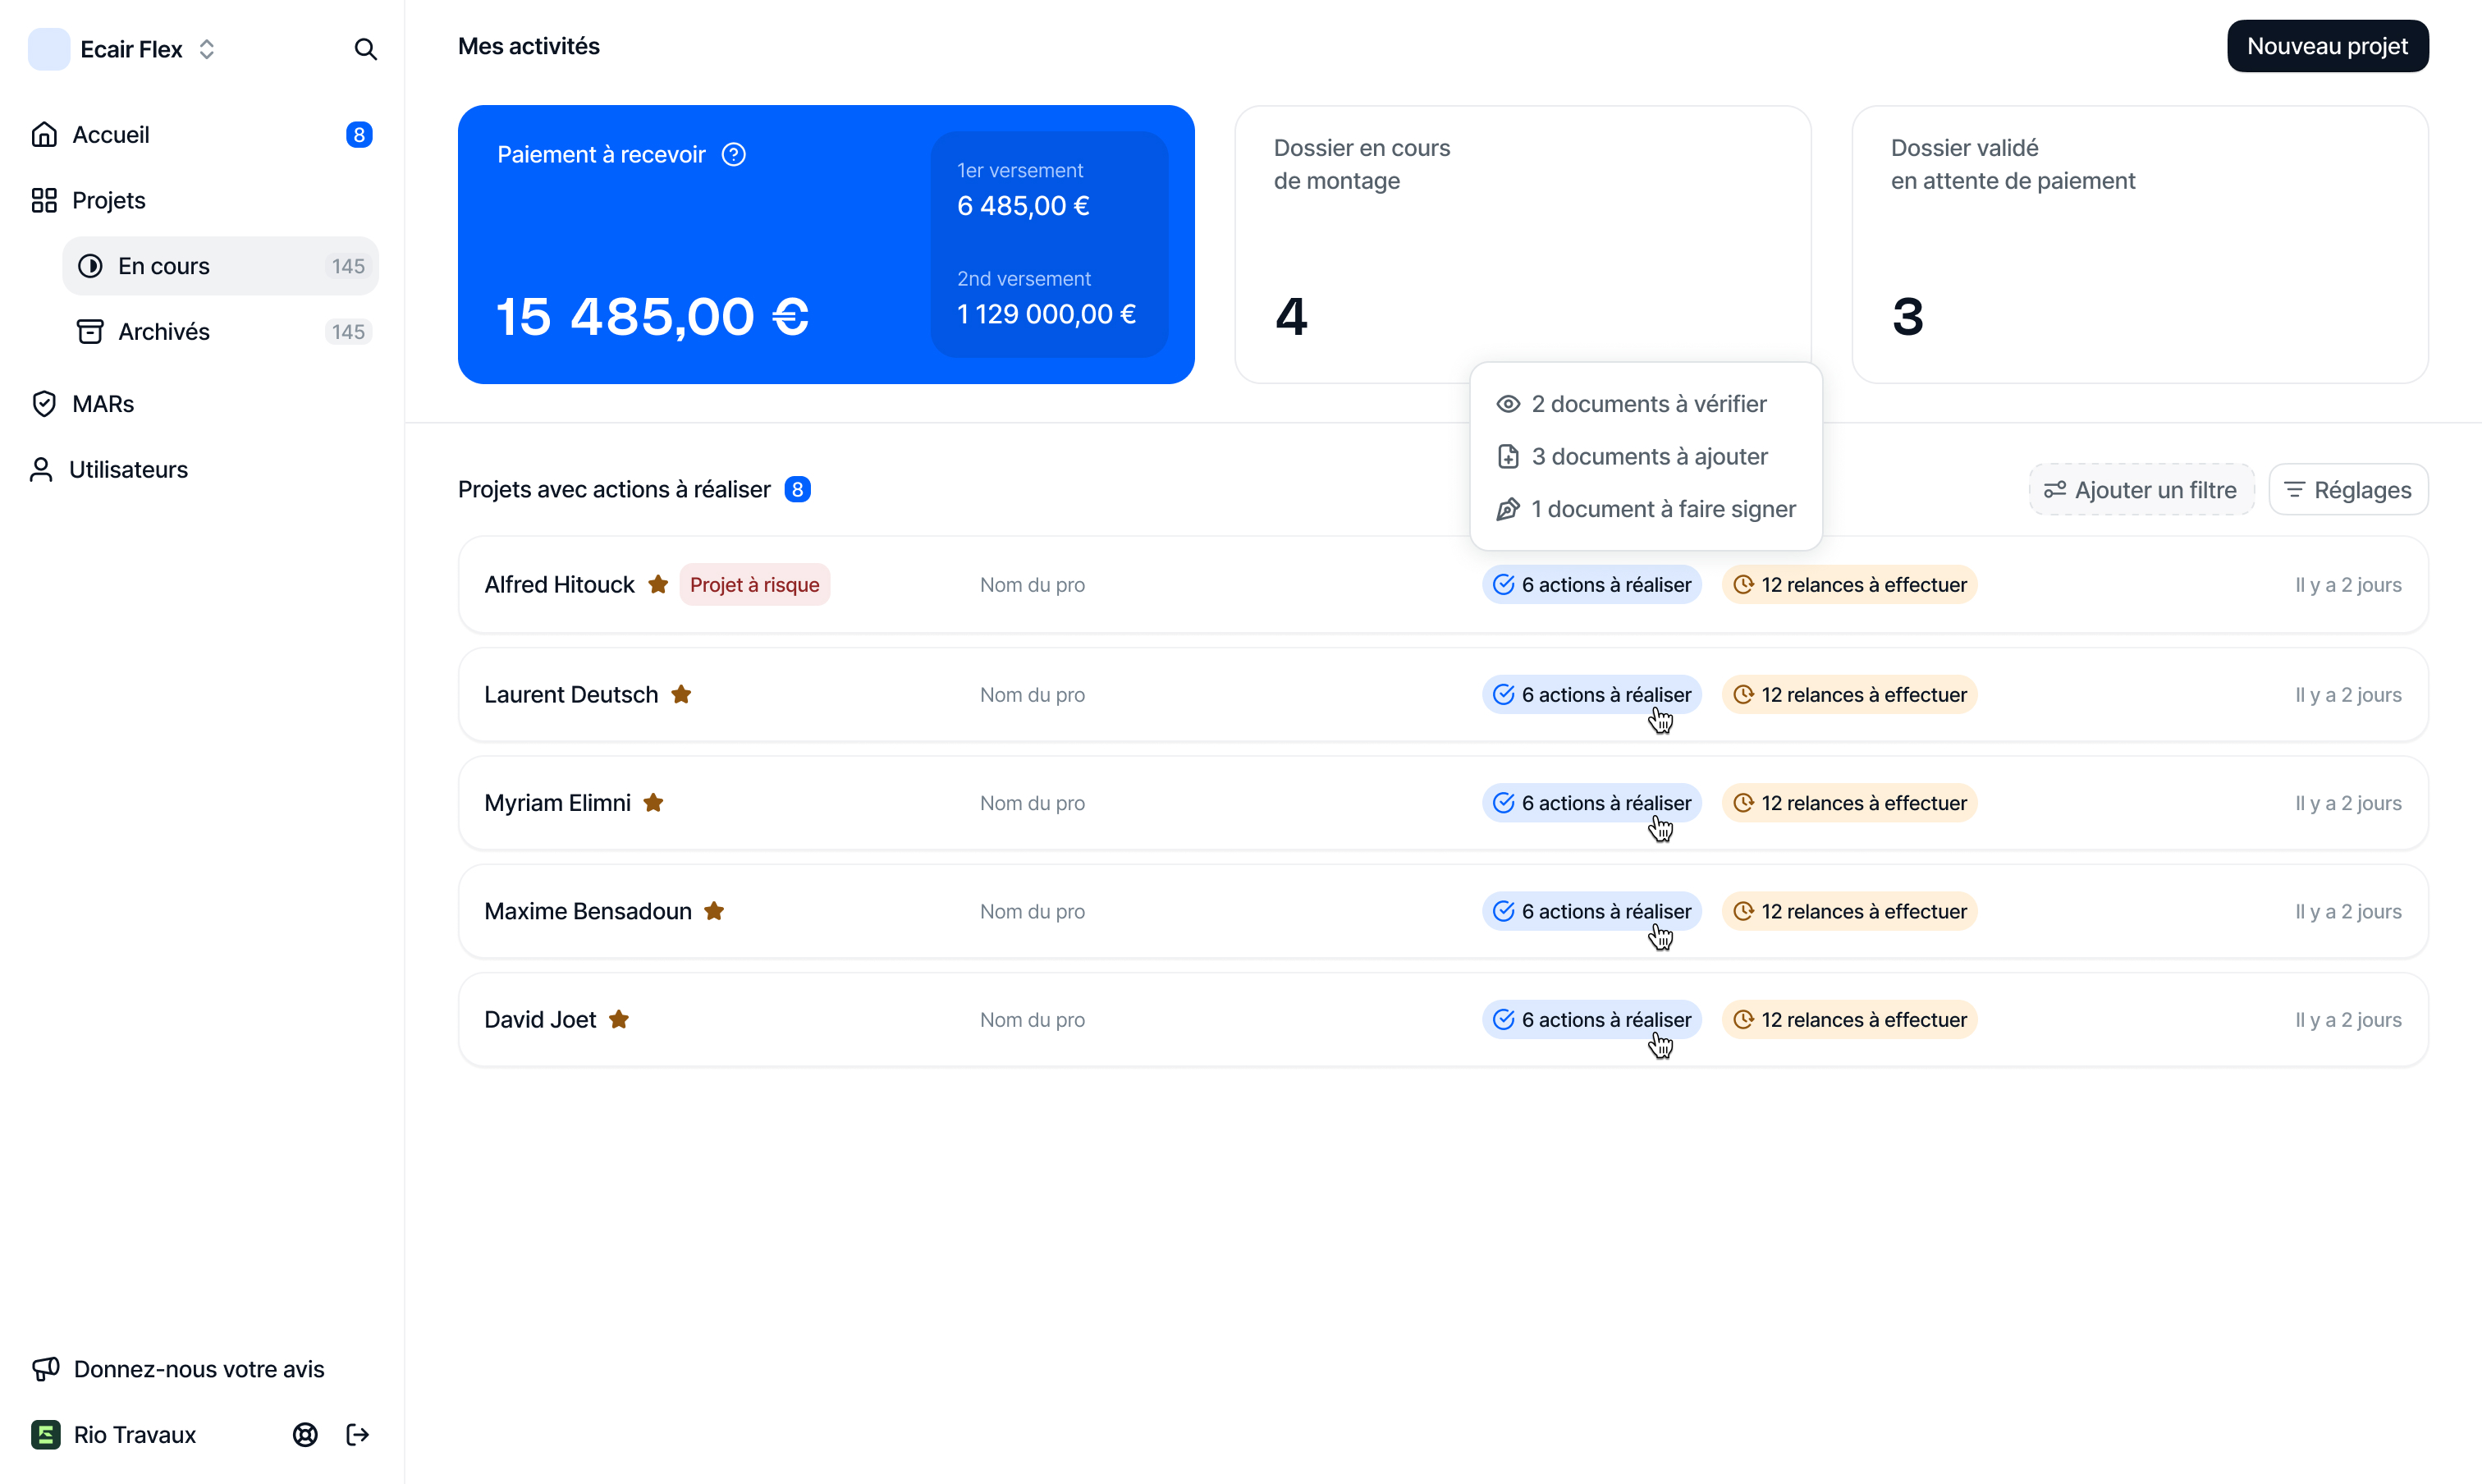The height and width of the screenshot is (1484, 2482).
Task: Click the MARs shield icon
Action: click(x=44, y=404)
